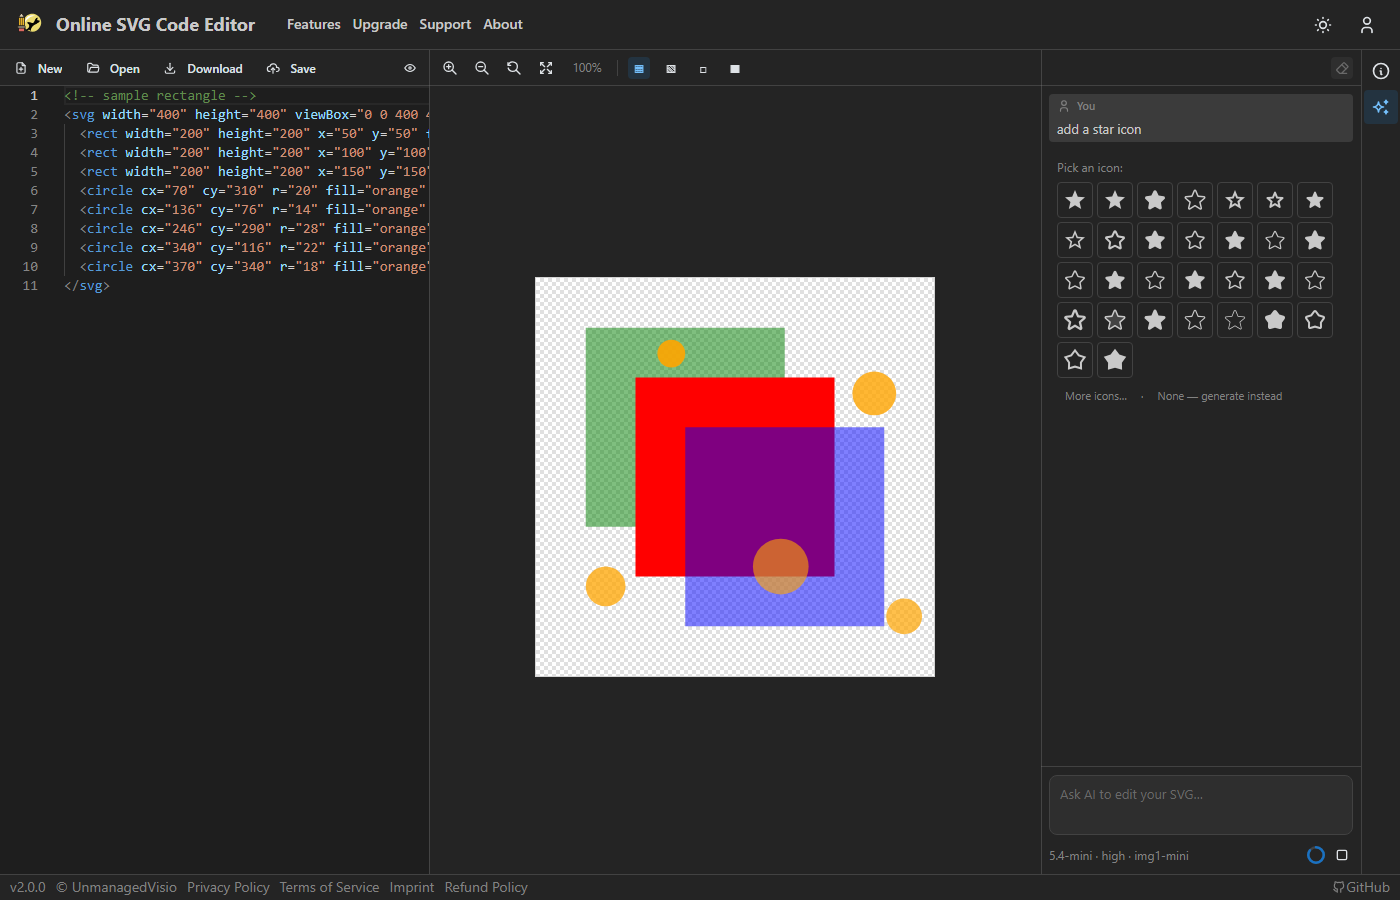This screenshot has height=900, width=1400.
Task: Focus the Ask AI input field
Action: coord(1201,805)
